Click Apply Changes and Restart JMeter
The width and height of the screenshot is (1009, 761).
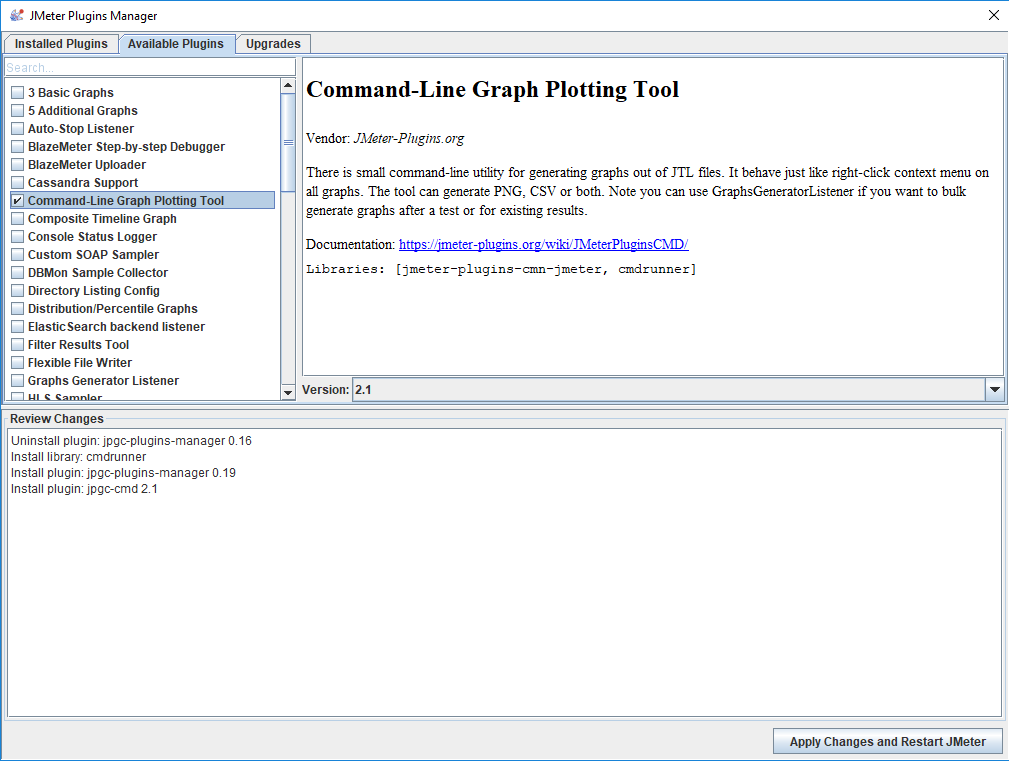(x=888, y=742)
